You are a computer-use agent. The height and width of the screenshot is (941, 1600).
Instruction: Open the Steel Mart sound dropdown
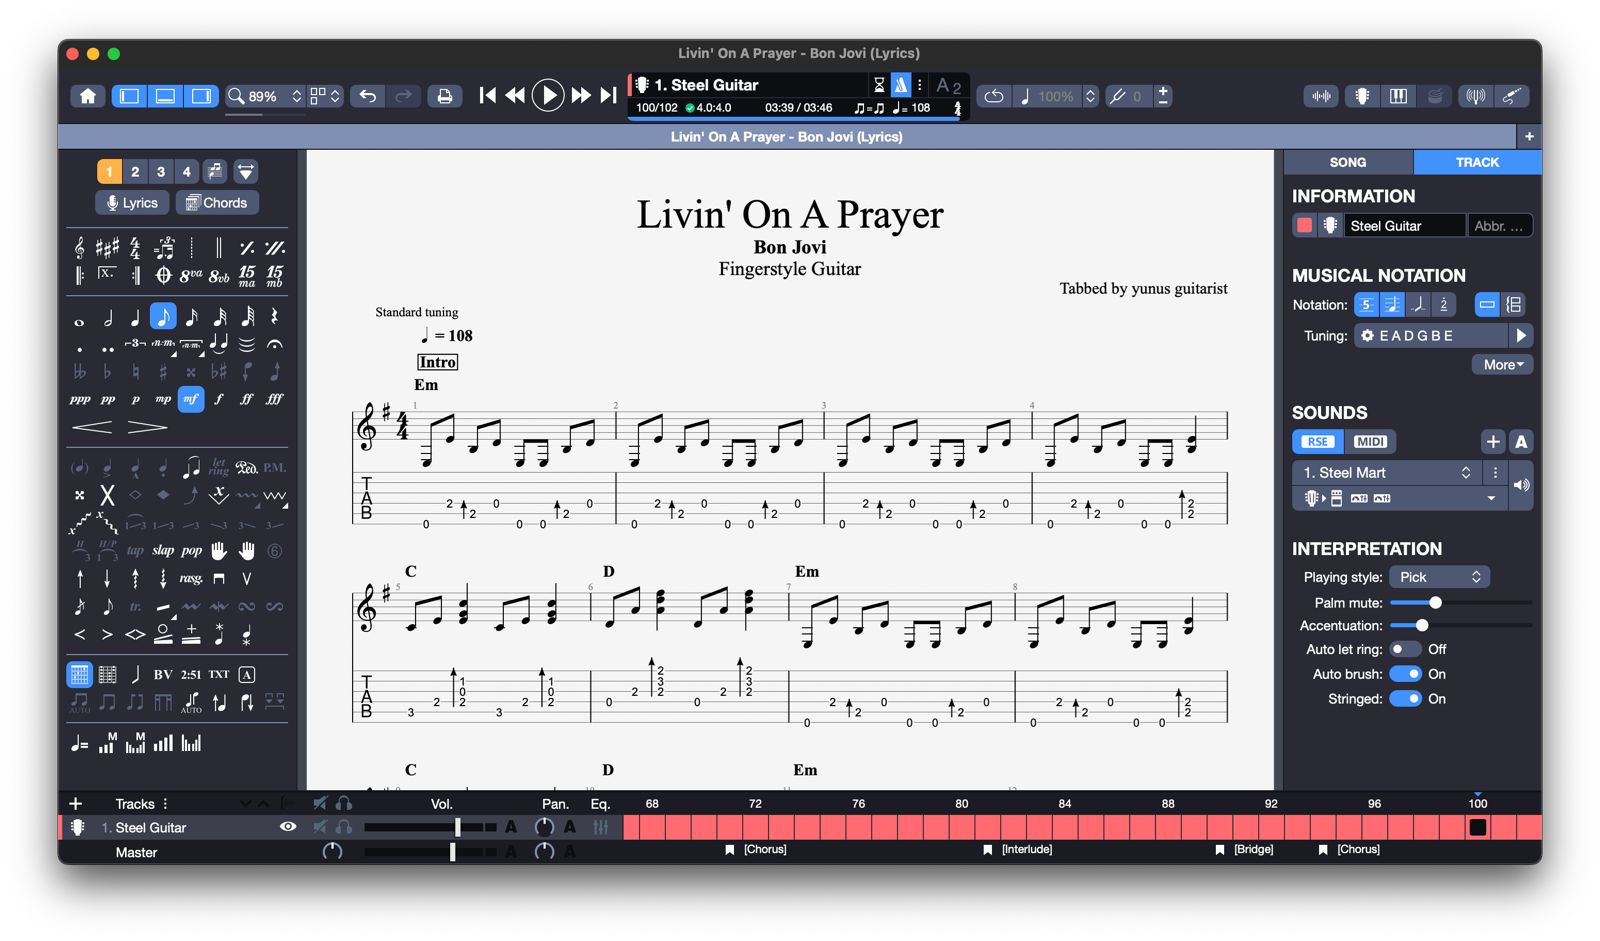(x=1387, y=472)
